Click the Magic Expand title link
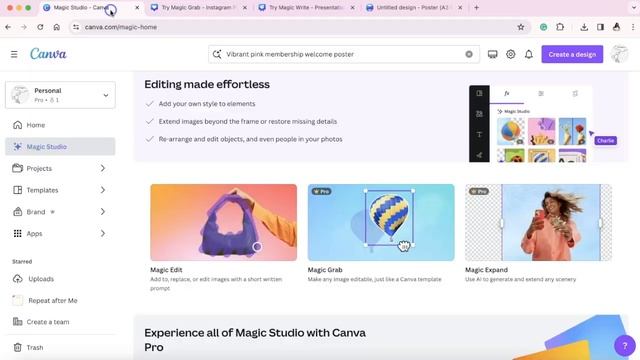 (487, 270)
